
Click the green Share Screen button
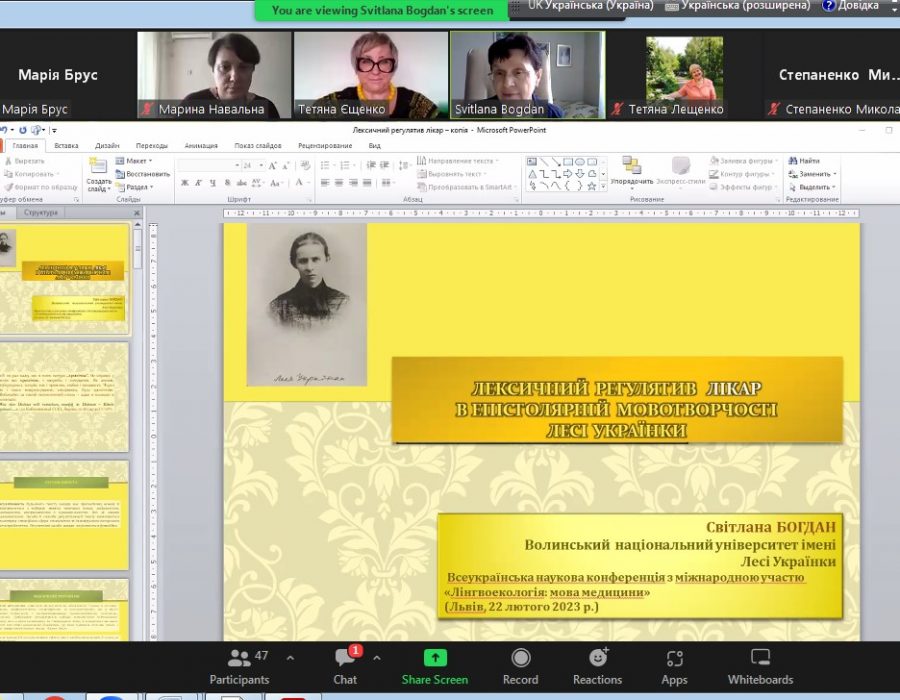coord(435,665)
